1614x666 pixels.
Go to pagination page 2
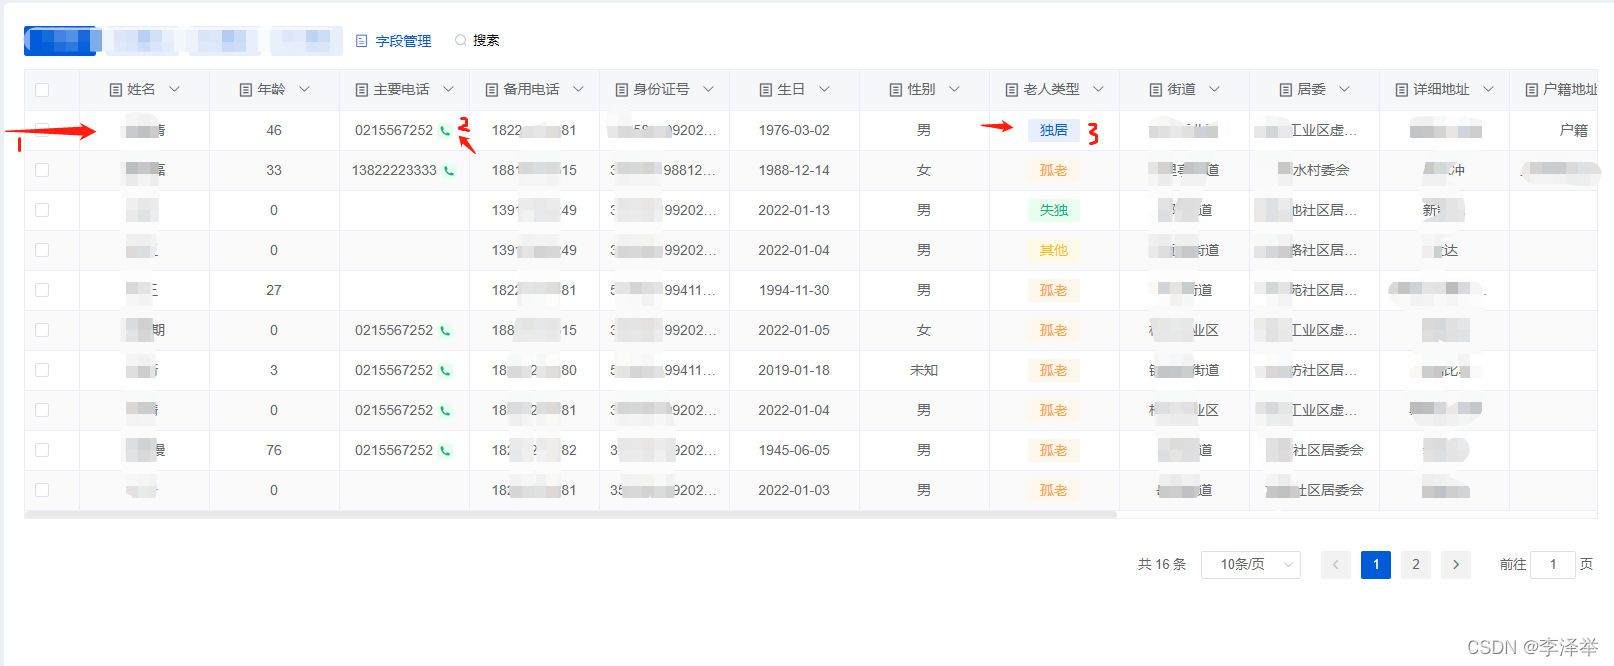click(1416, 565)
